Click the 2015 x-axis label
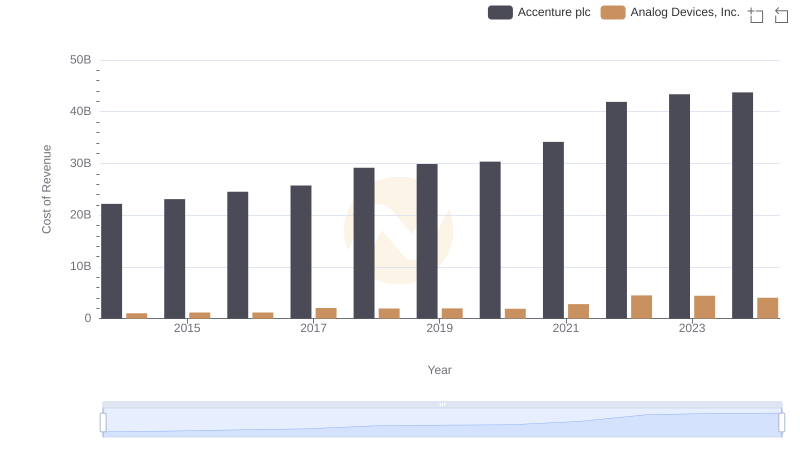Image resolution: width=800 pixels, height=461 pixels. (187, 328)
